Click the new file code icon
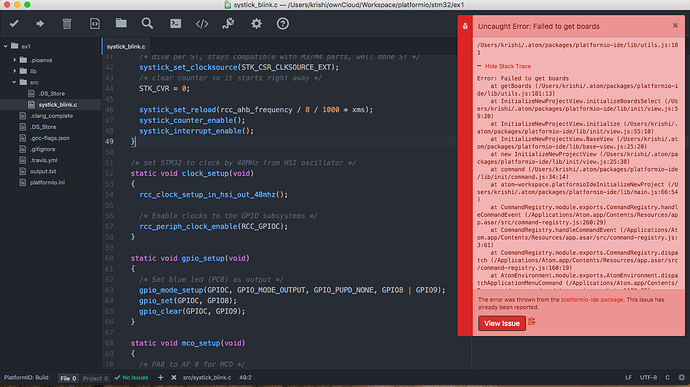 click(95, 23)
